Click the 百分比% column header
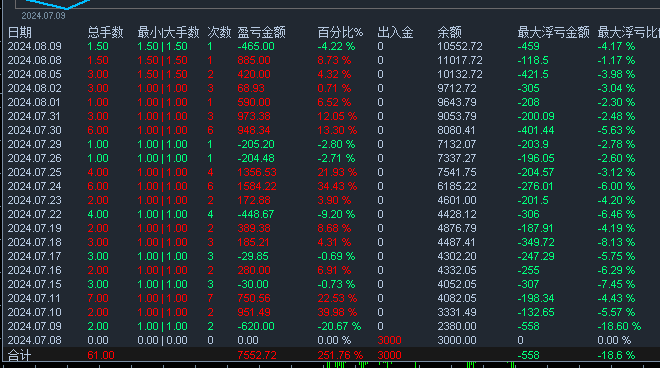The width and height of the screenshot is (660, 368). coord(340,32)
